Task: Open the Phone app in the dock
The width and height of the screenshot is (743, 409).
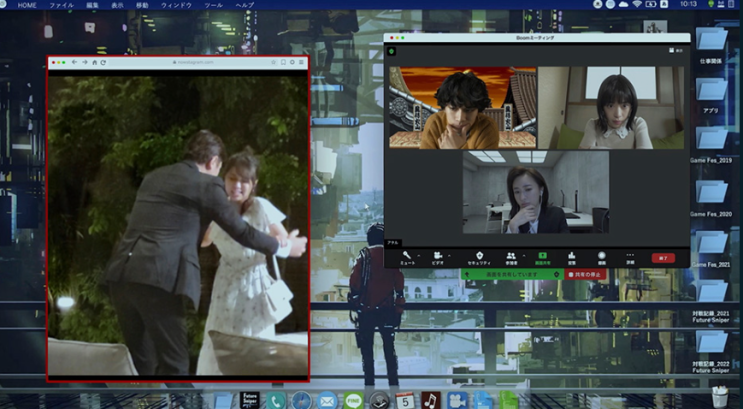Action: 276,401
